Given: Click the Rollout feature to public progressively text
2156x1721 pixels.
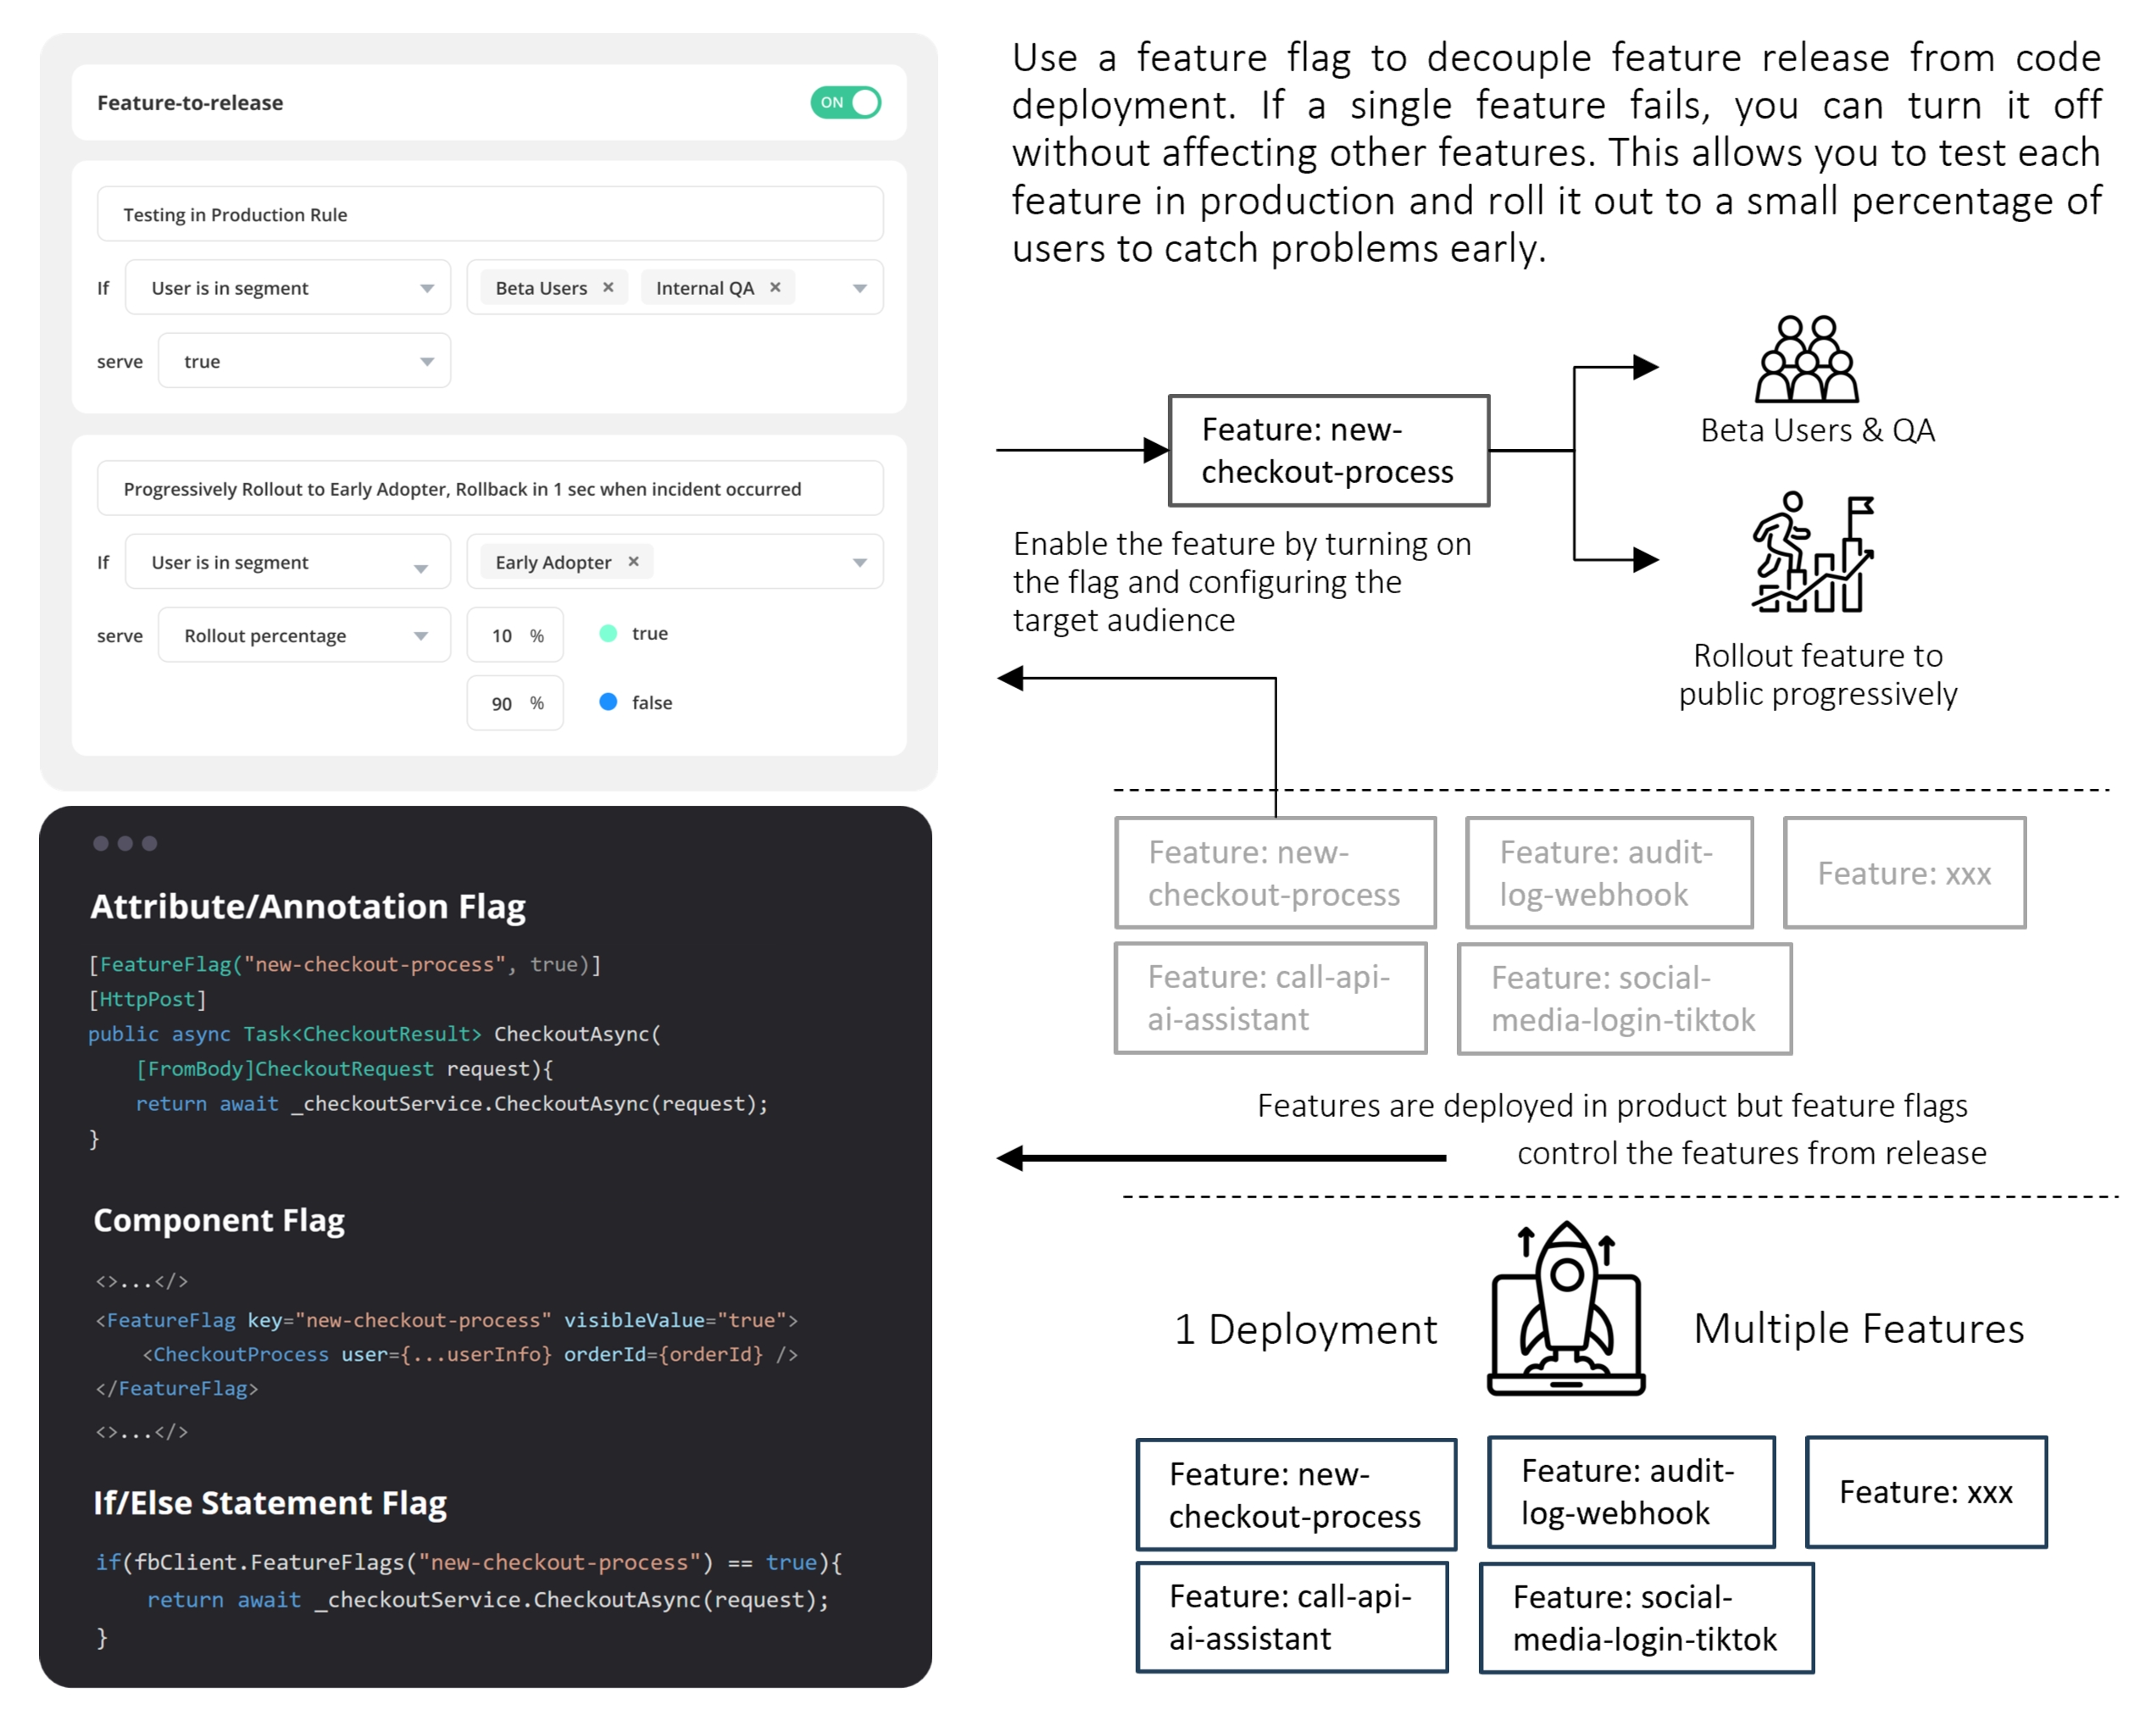Looking at the screenshot, I should pos(1817,674).
